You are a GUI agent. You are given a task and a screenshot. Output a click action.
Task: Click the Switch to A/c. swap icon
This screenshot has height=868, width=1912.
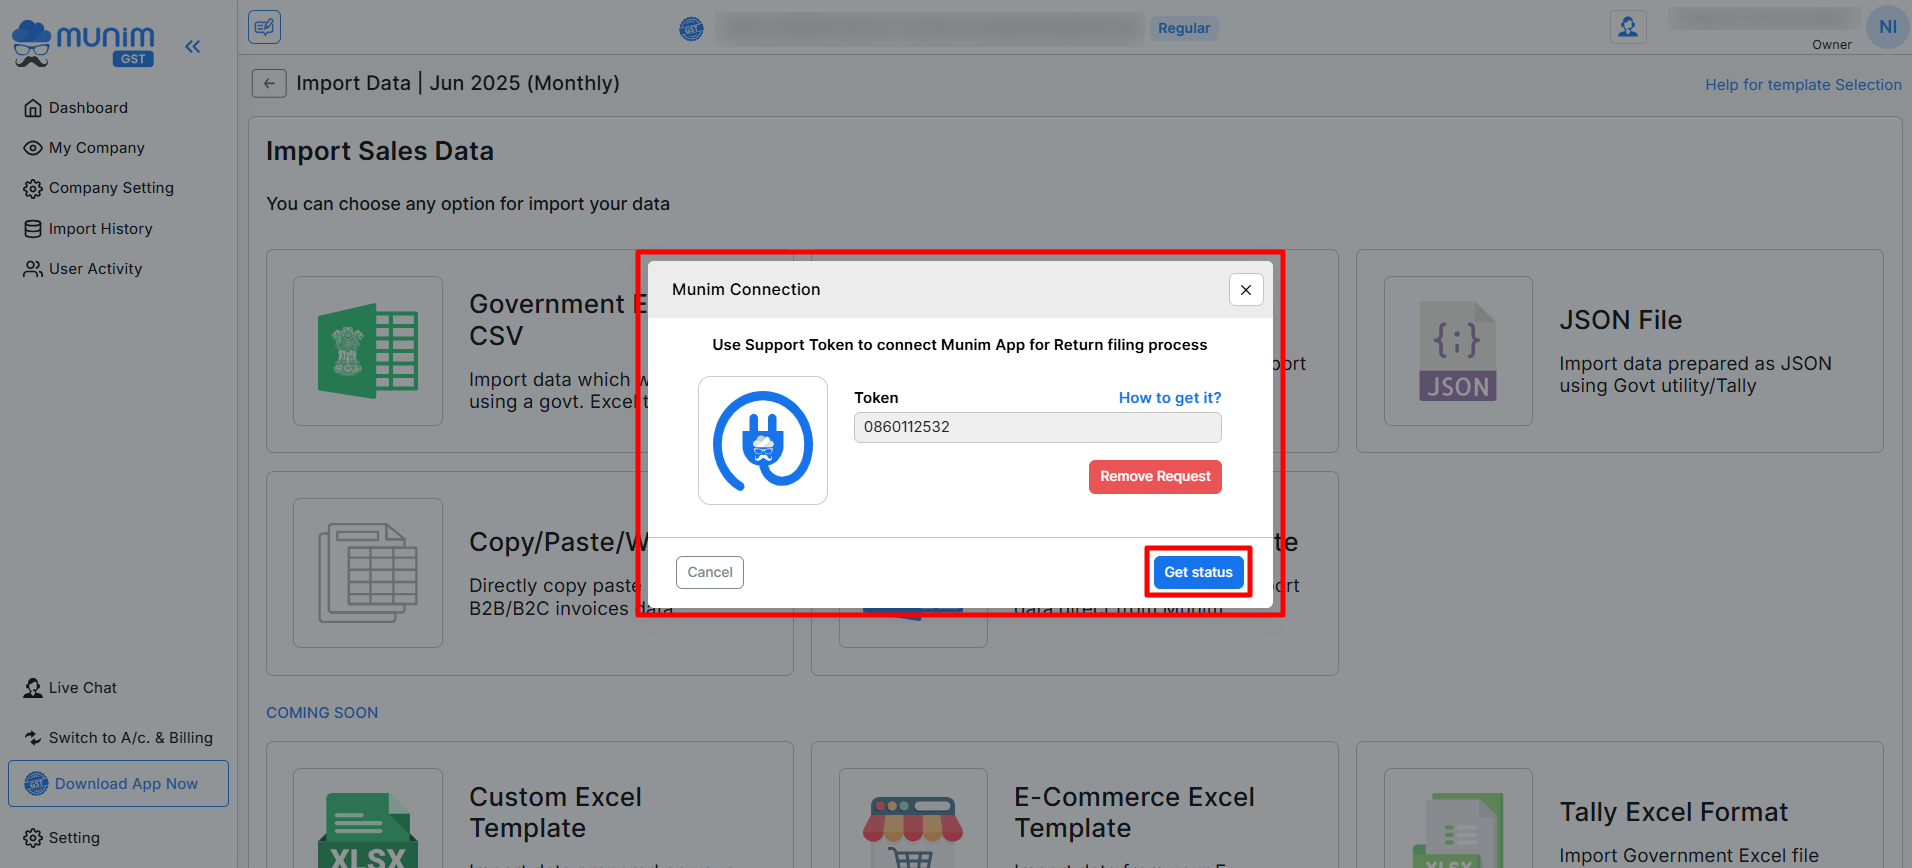pos(33,738)
